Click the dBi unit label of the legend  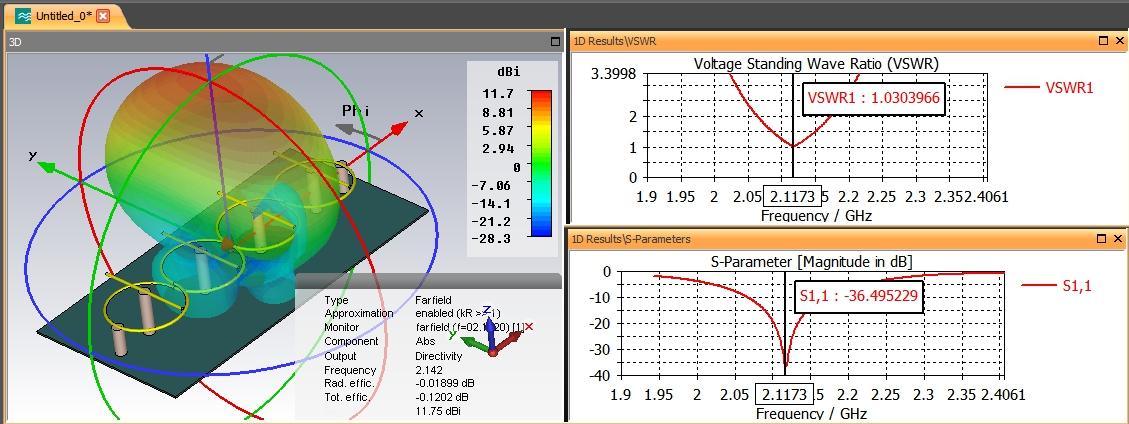[x=508, y=72]
